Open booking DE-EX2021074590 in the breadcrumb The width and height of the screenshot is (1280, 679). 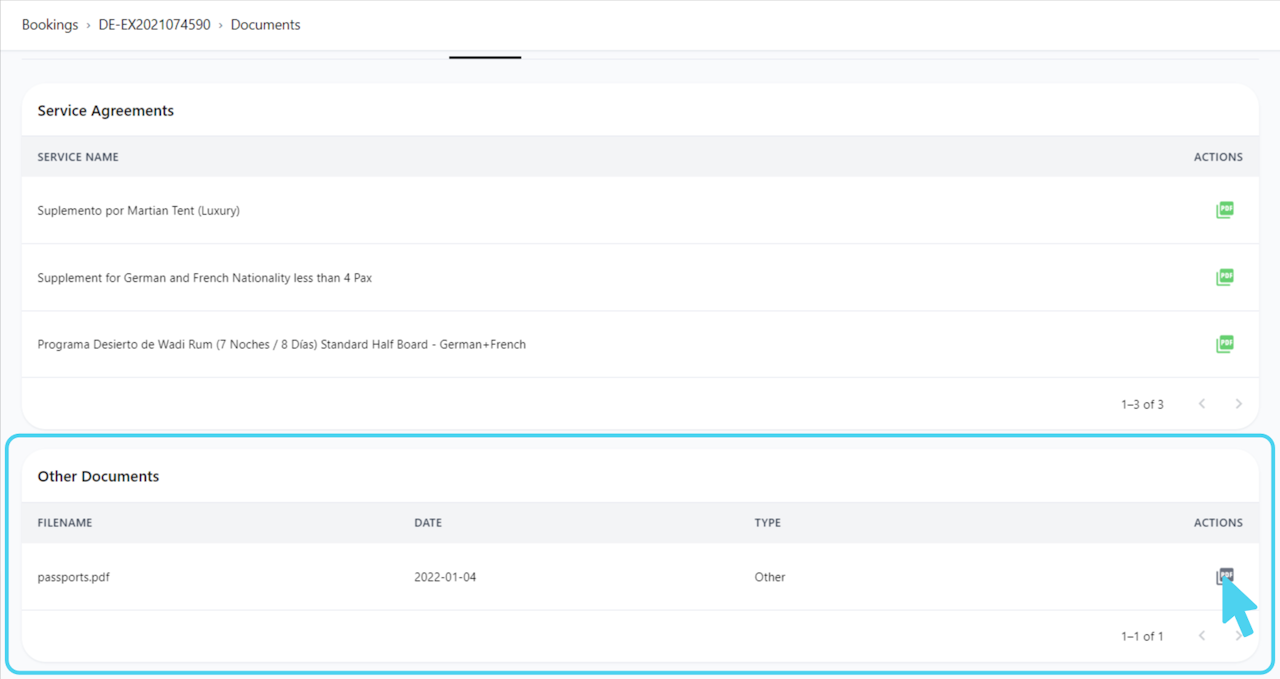[x=154, y=24]
